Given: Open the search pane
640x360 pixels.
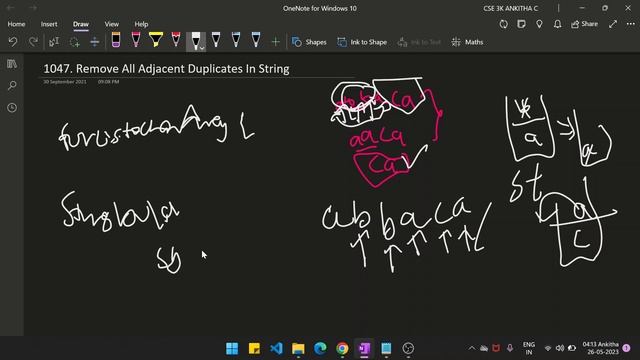Looking at the screenshot, I should pos(12,86).
